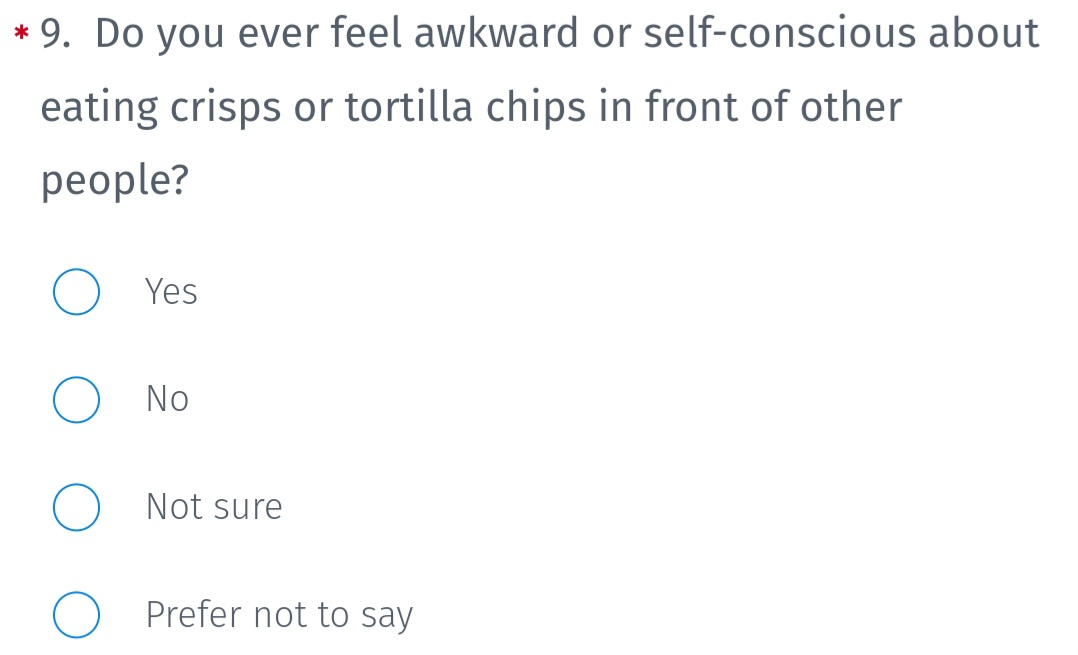Choose the Not sure radio circle

point(76,507)
